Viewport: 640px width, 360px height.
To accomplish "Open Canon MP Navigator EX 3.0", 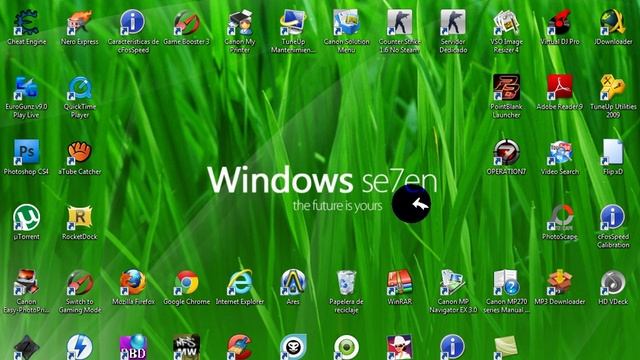I will pyautogui.click(x=453, y=282).
